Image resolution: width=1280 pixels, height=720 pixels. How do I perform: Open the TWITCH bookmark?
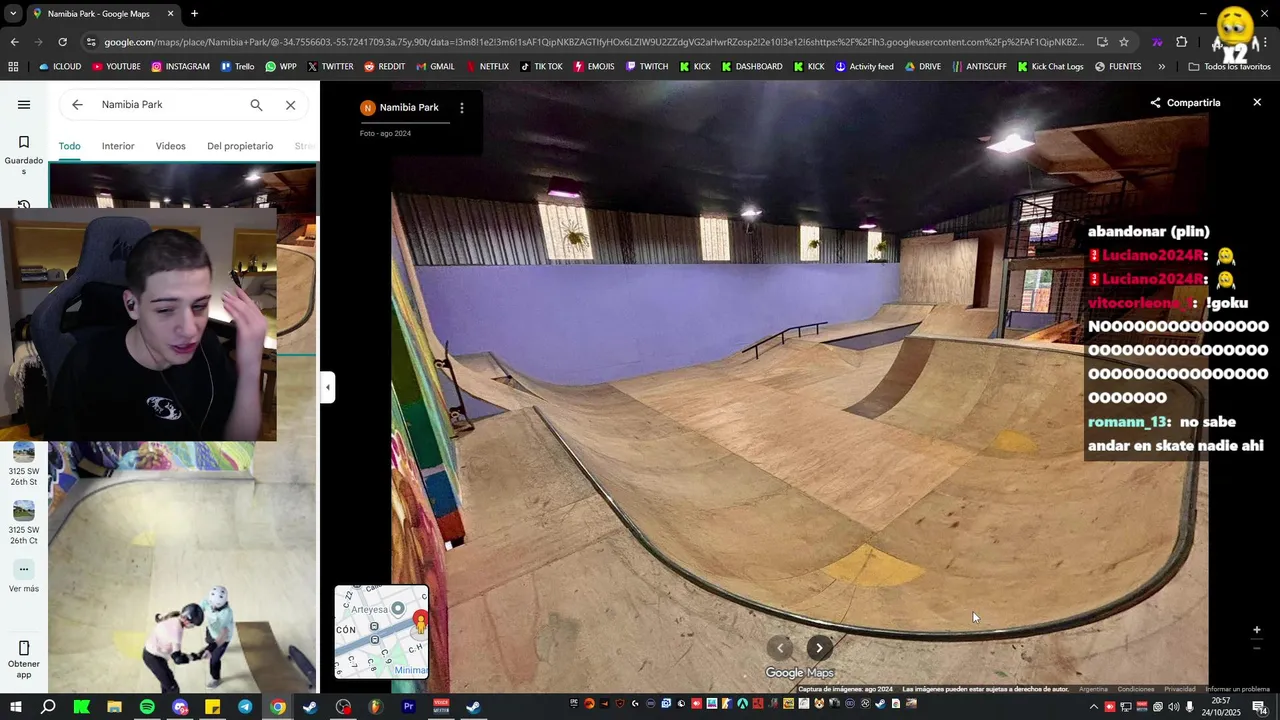(647, 67)
